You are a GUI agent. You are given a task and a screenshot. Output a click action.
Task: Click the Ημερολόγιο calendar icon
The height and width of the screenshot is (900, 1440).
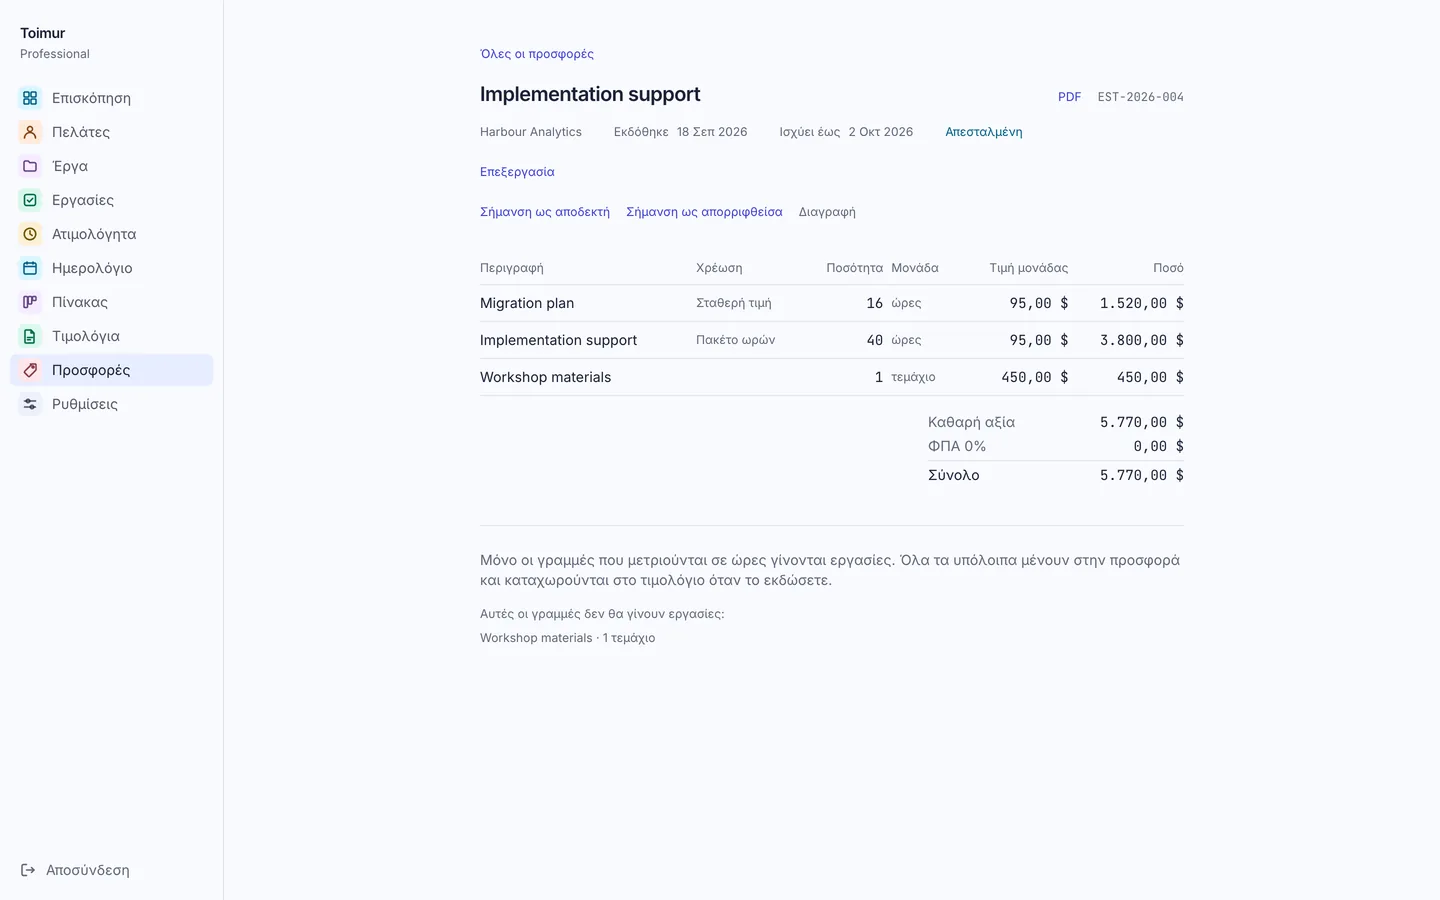[x=30, y=268]
